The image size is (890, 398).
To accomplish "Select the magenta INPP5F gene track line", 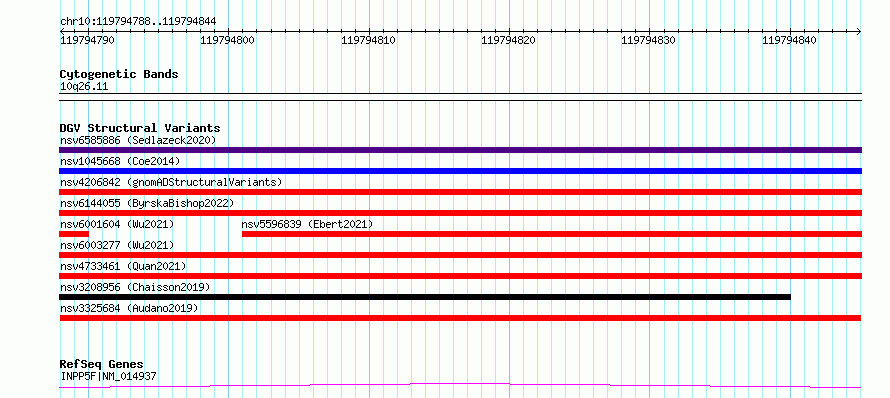I will coord(460,386).
